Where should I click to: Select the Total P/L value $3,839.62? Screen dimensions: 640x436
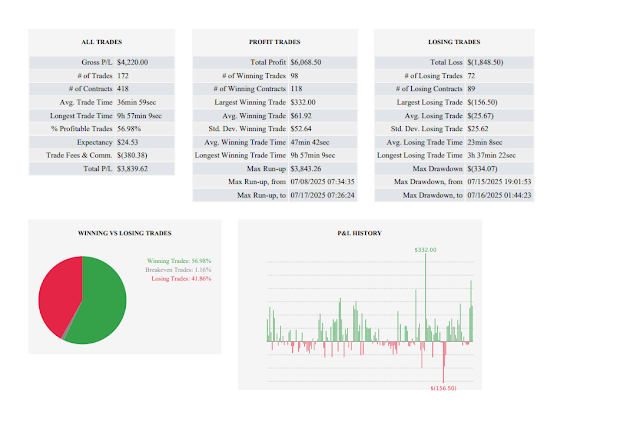[132, 169]
